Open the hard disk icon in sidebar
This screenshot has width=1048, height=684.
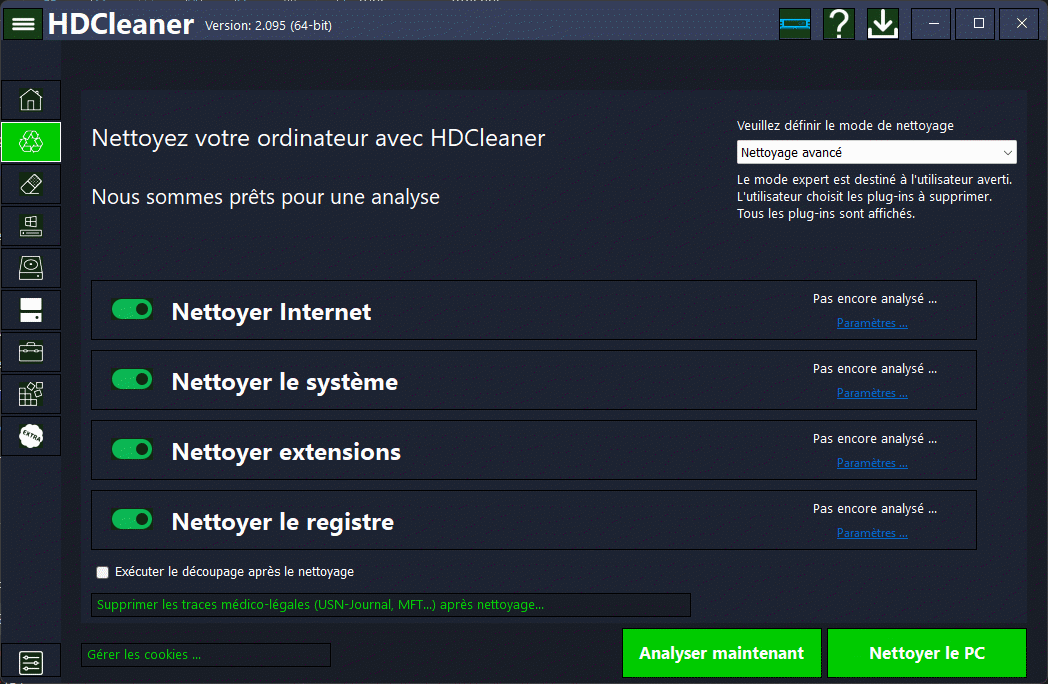(31, 268)
